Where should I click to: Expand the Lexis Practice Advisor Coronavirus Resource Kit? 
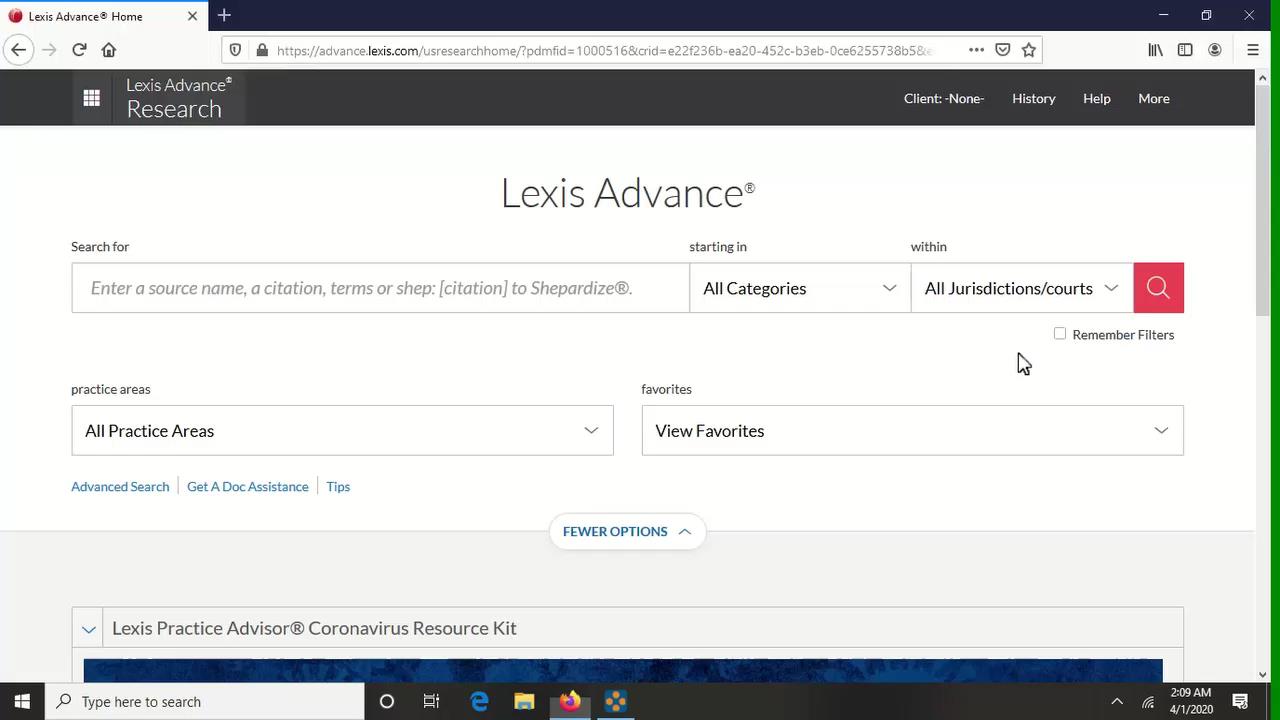click(x=88, y=628)
